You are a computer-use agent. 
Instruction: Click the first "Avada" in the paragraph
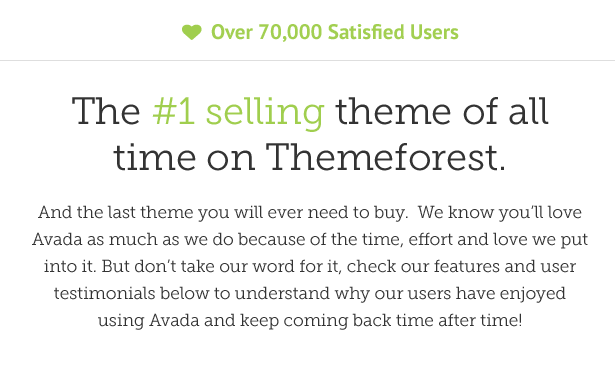tap(57, 239)
